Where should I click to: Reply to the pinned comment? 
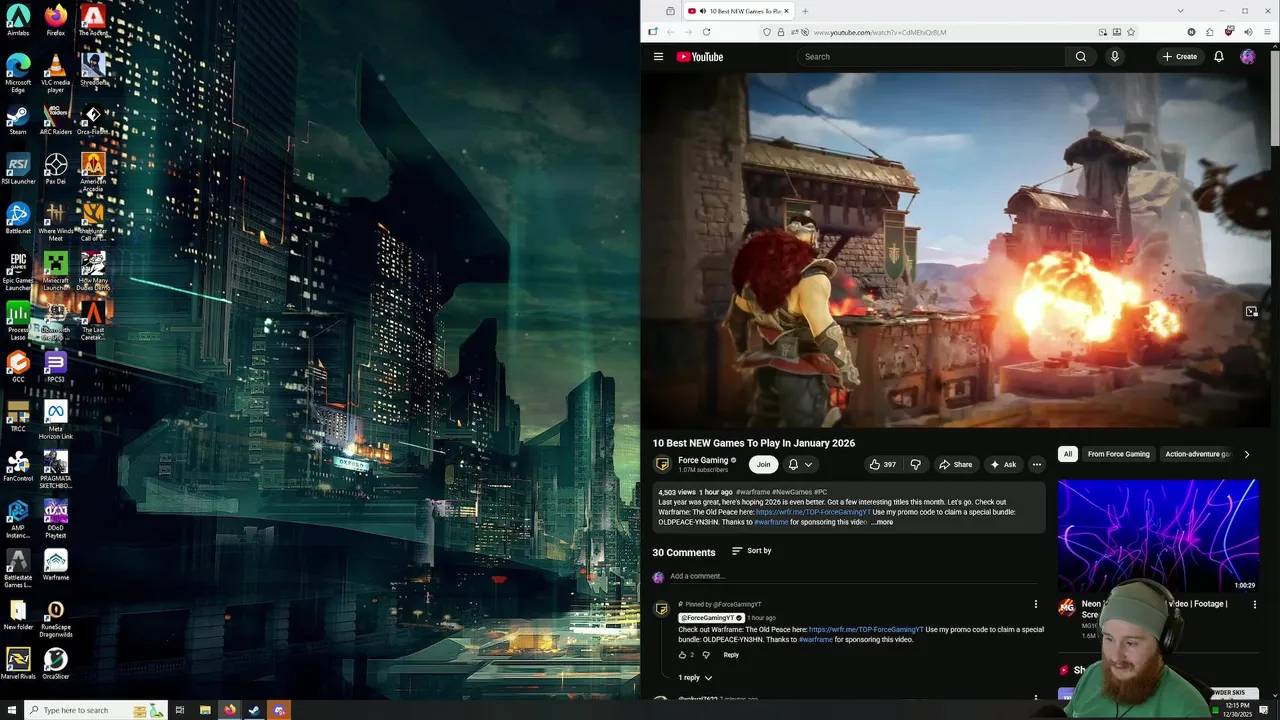coord(731,655)
